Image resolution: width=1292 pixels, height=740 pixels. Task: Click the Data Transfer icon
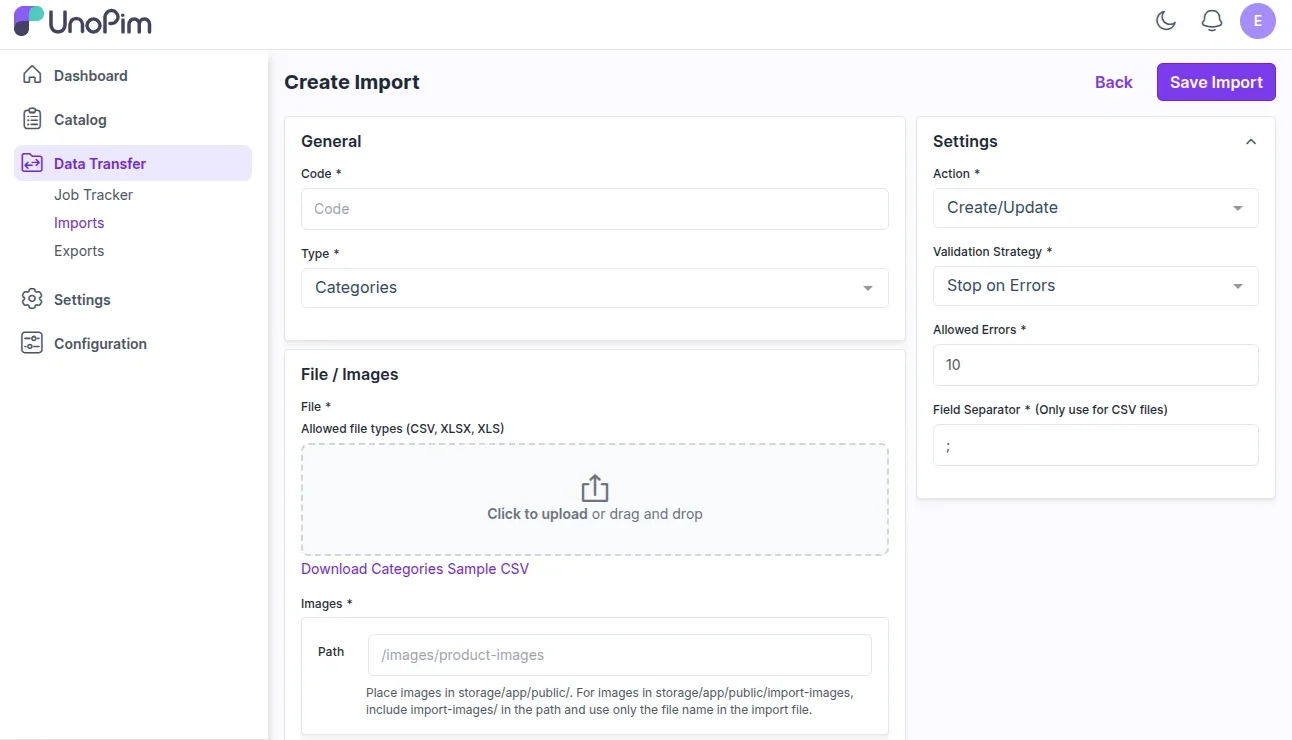tap(32, 163)
